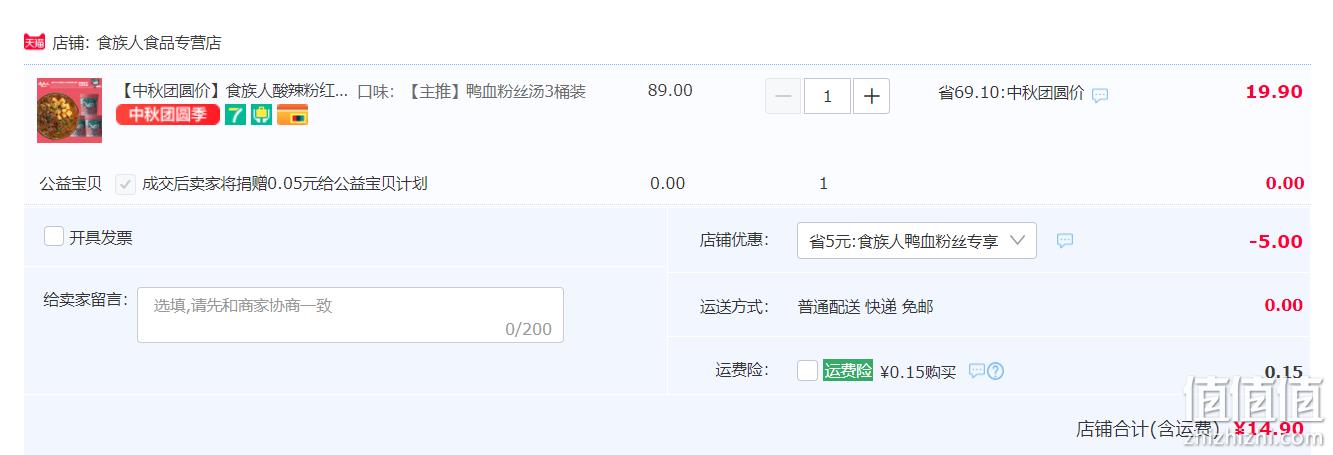Screen dimensions: 1333x455
Task: Click the question mark help icon for 运费险
Action: [x=995, y=371]
